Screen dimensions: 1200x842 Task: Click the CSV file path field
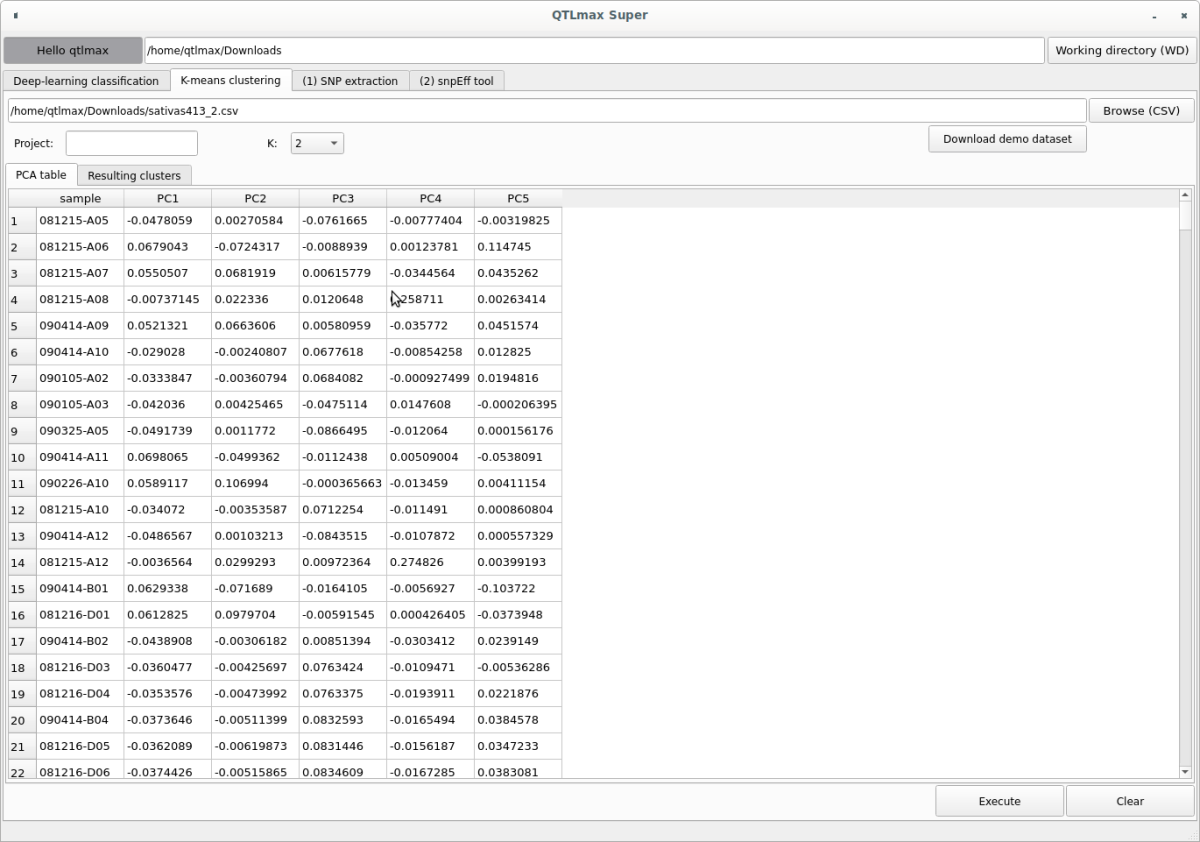pos(546,111)
